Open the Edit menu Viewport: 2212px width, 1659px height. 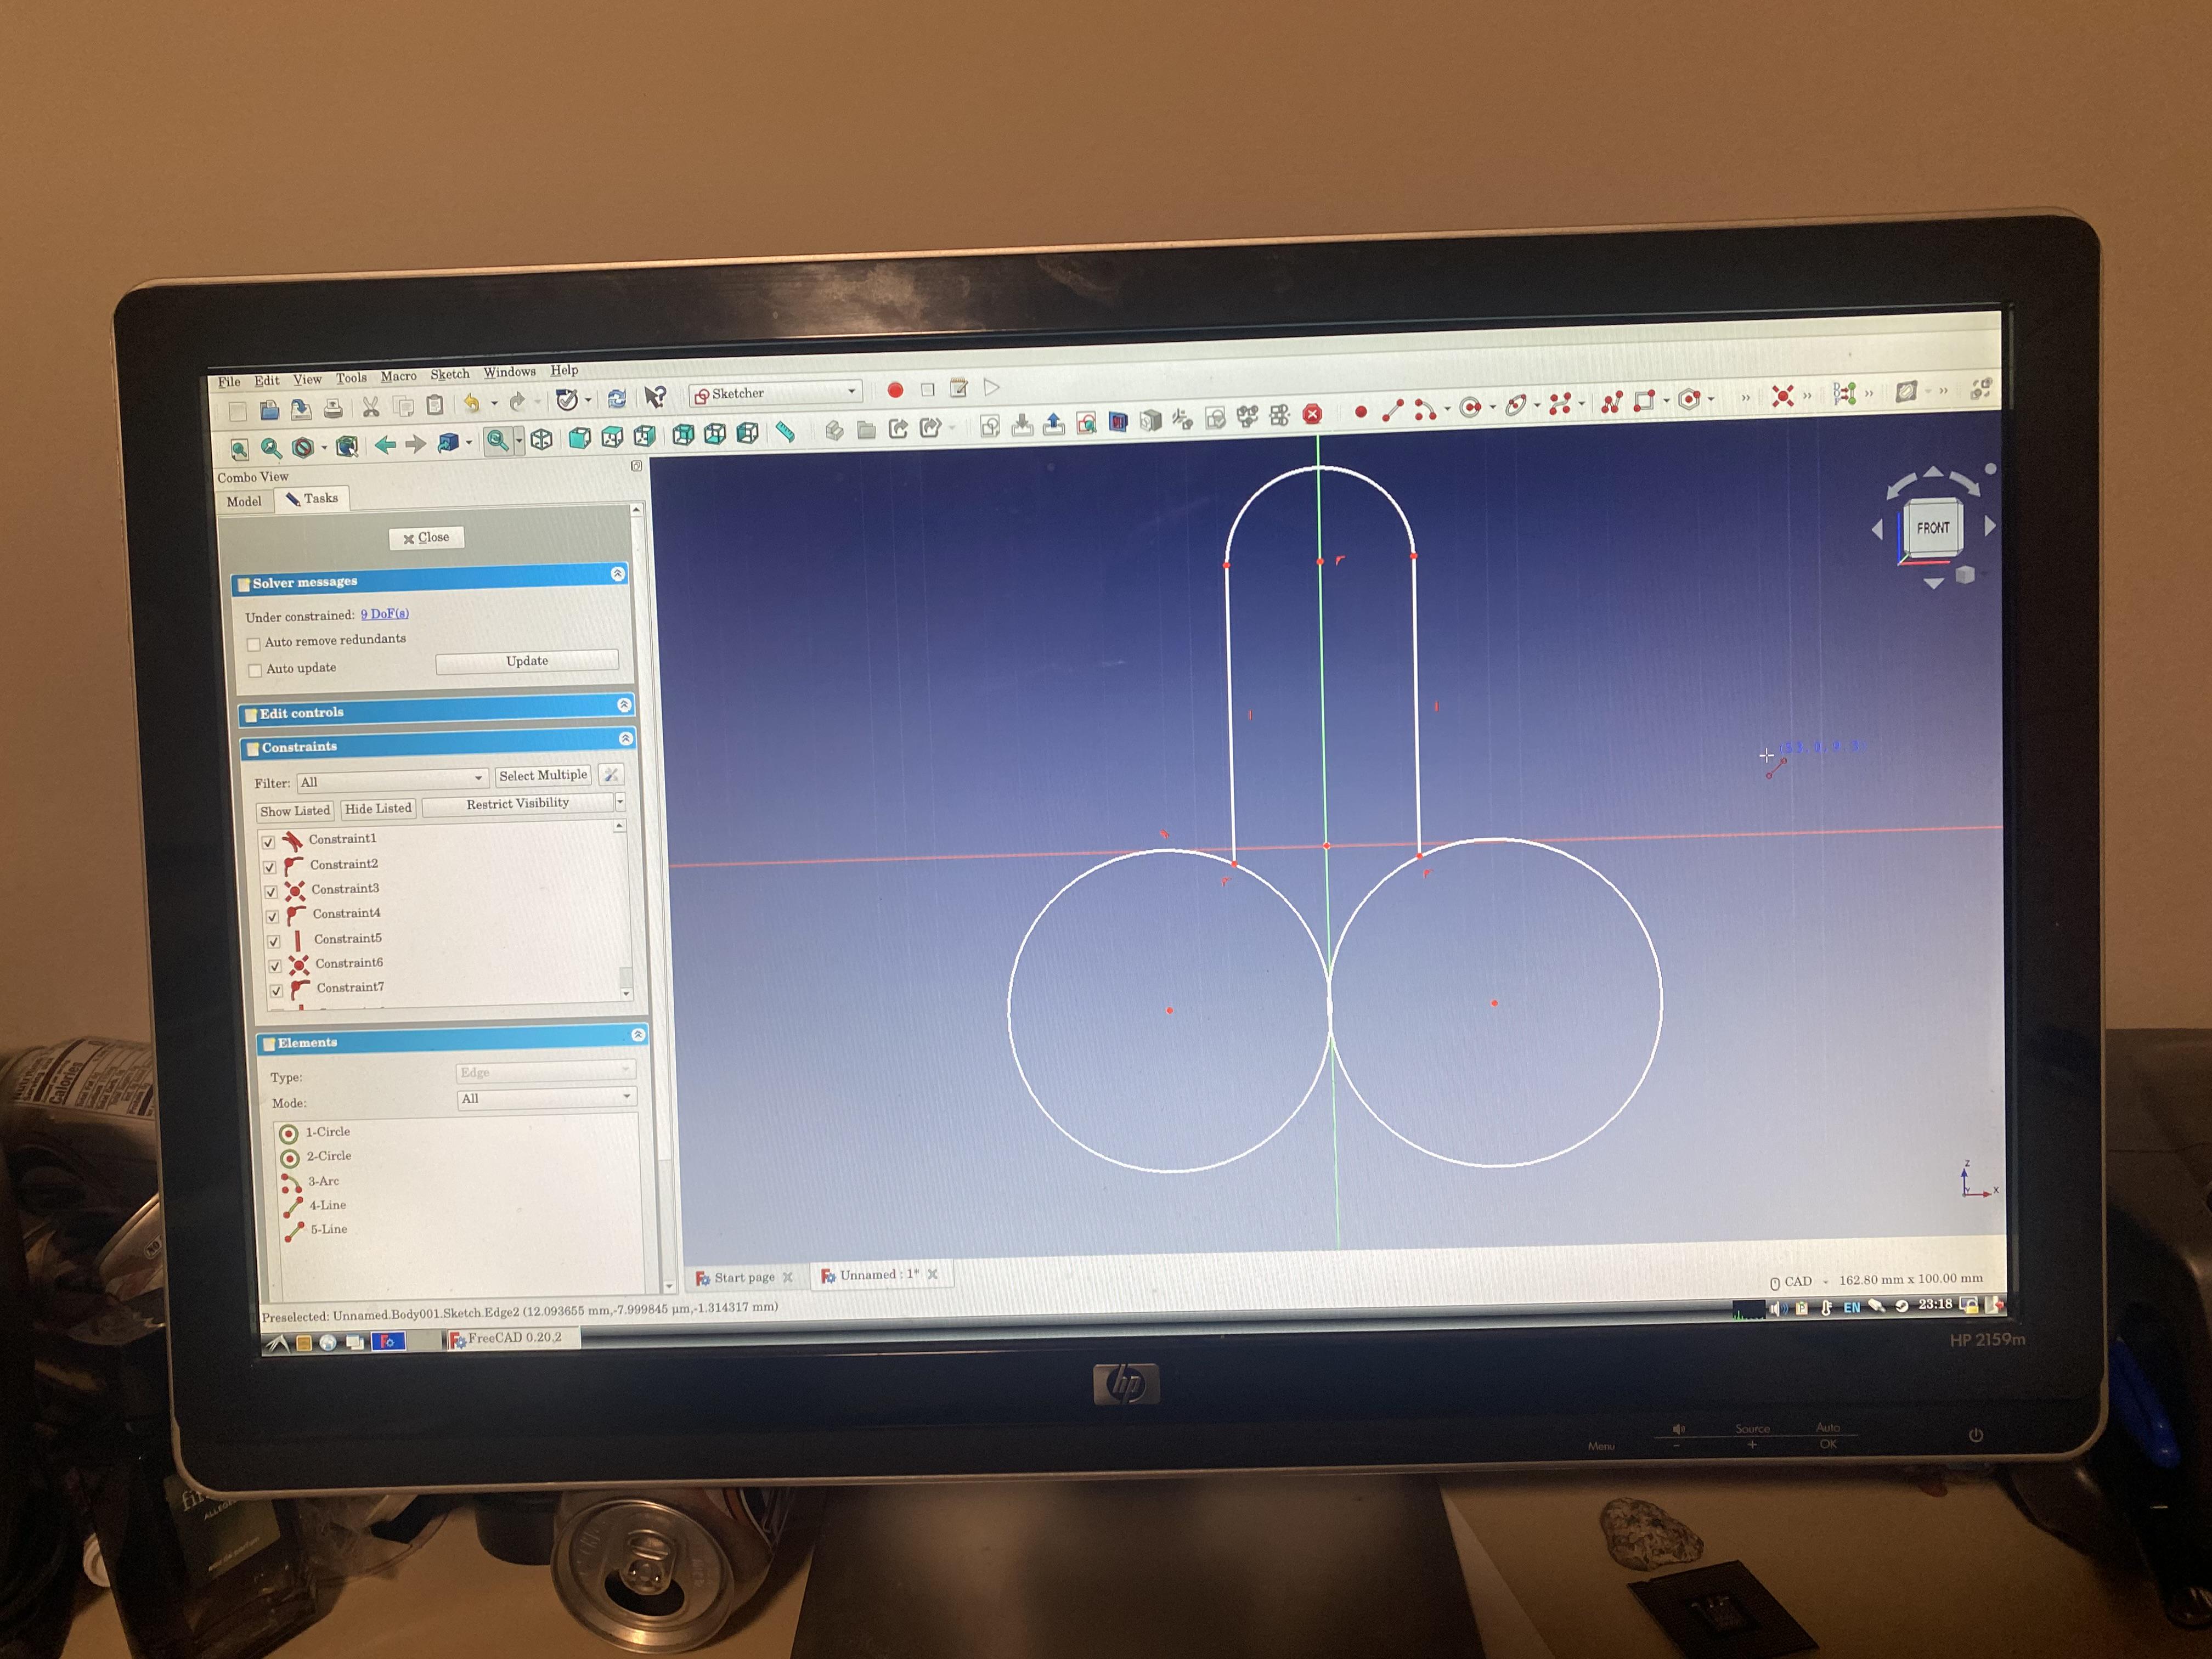tap(267, 381)
